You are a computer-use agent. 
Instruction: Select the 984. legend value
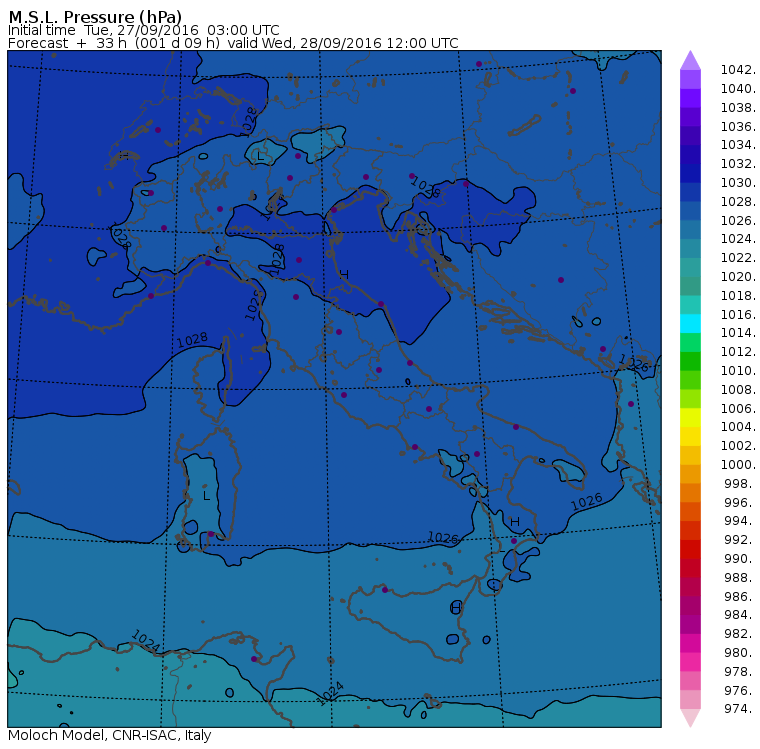pos(740,615)
